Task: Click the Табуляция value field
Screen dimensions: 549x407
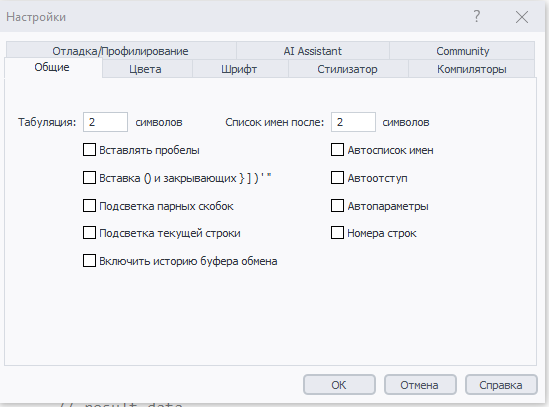Action: click(x=105, y=122)
